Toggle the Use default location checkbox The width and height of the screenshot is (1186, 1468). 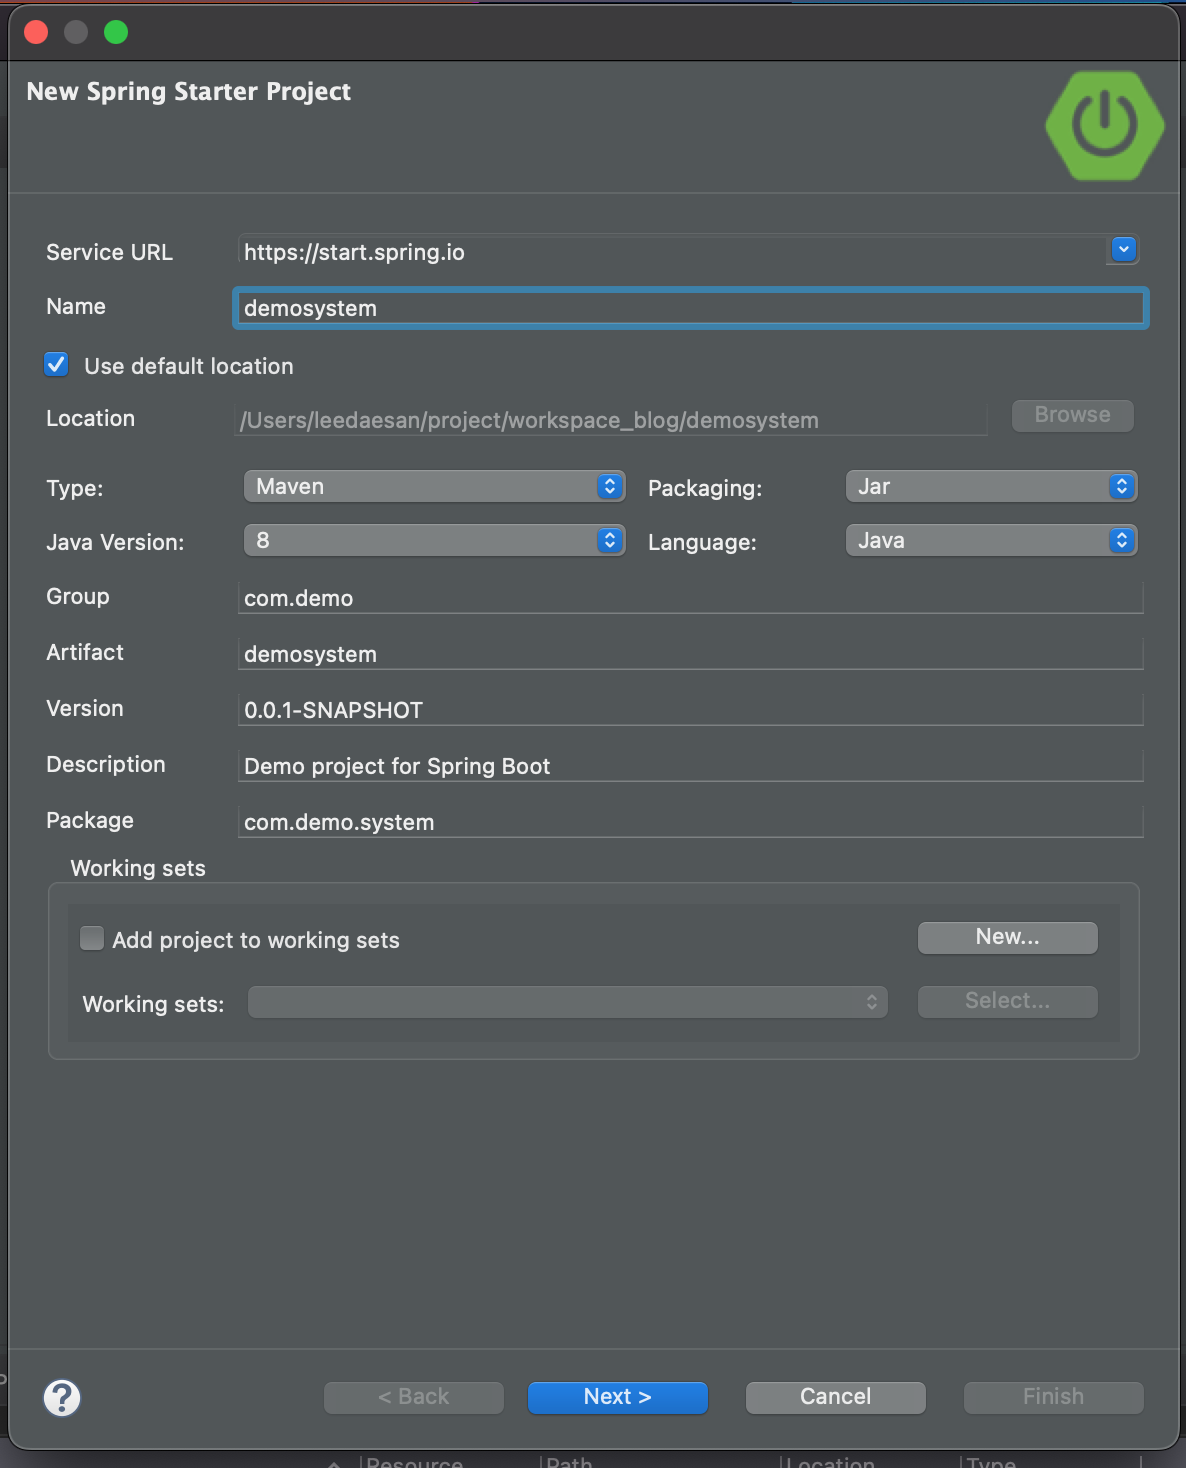pos(57,365)
